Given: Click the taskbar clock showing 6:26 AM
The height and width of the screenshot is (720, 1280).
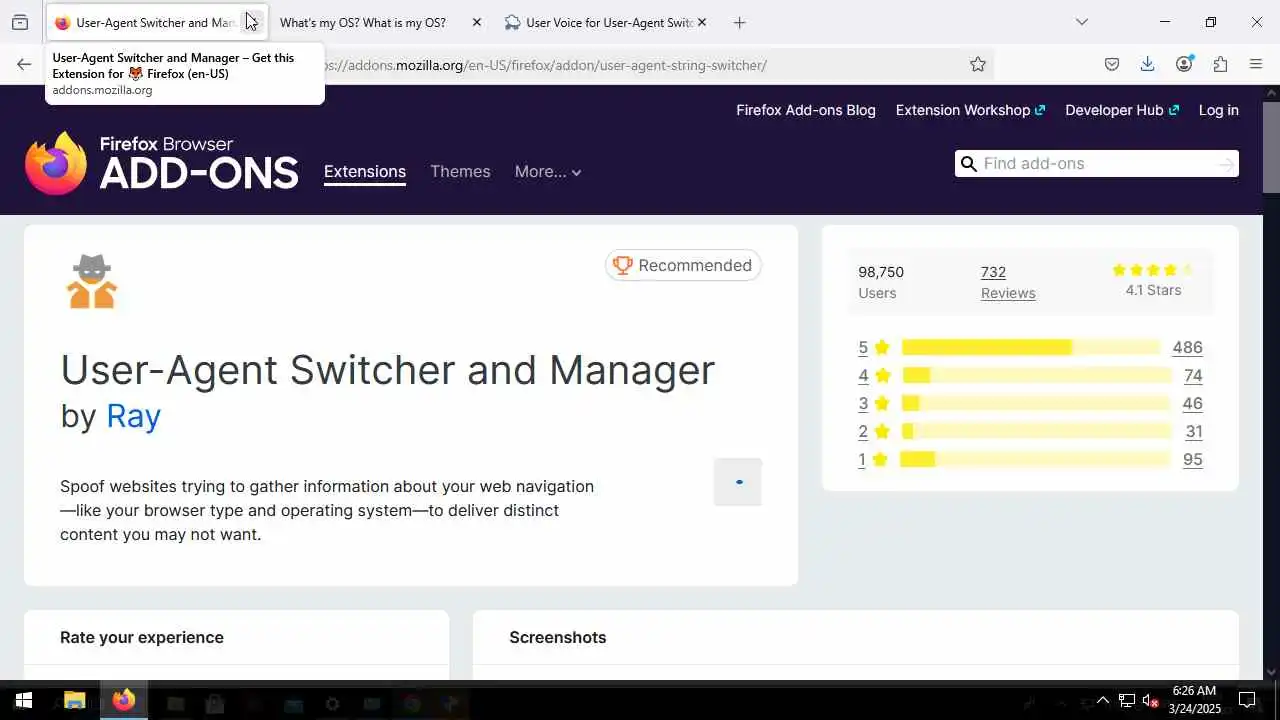Looking at the screenshot, I should pos(1194,700).
